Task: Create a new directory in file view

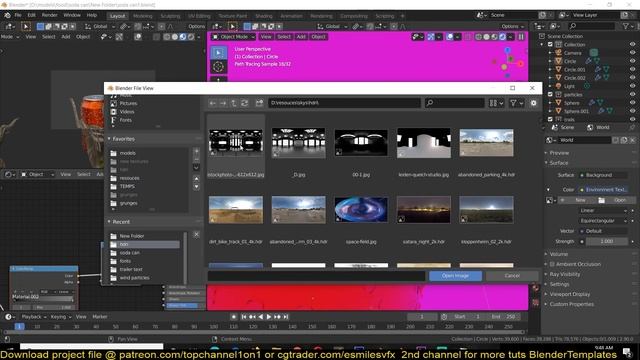Action: coord(259,103)
